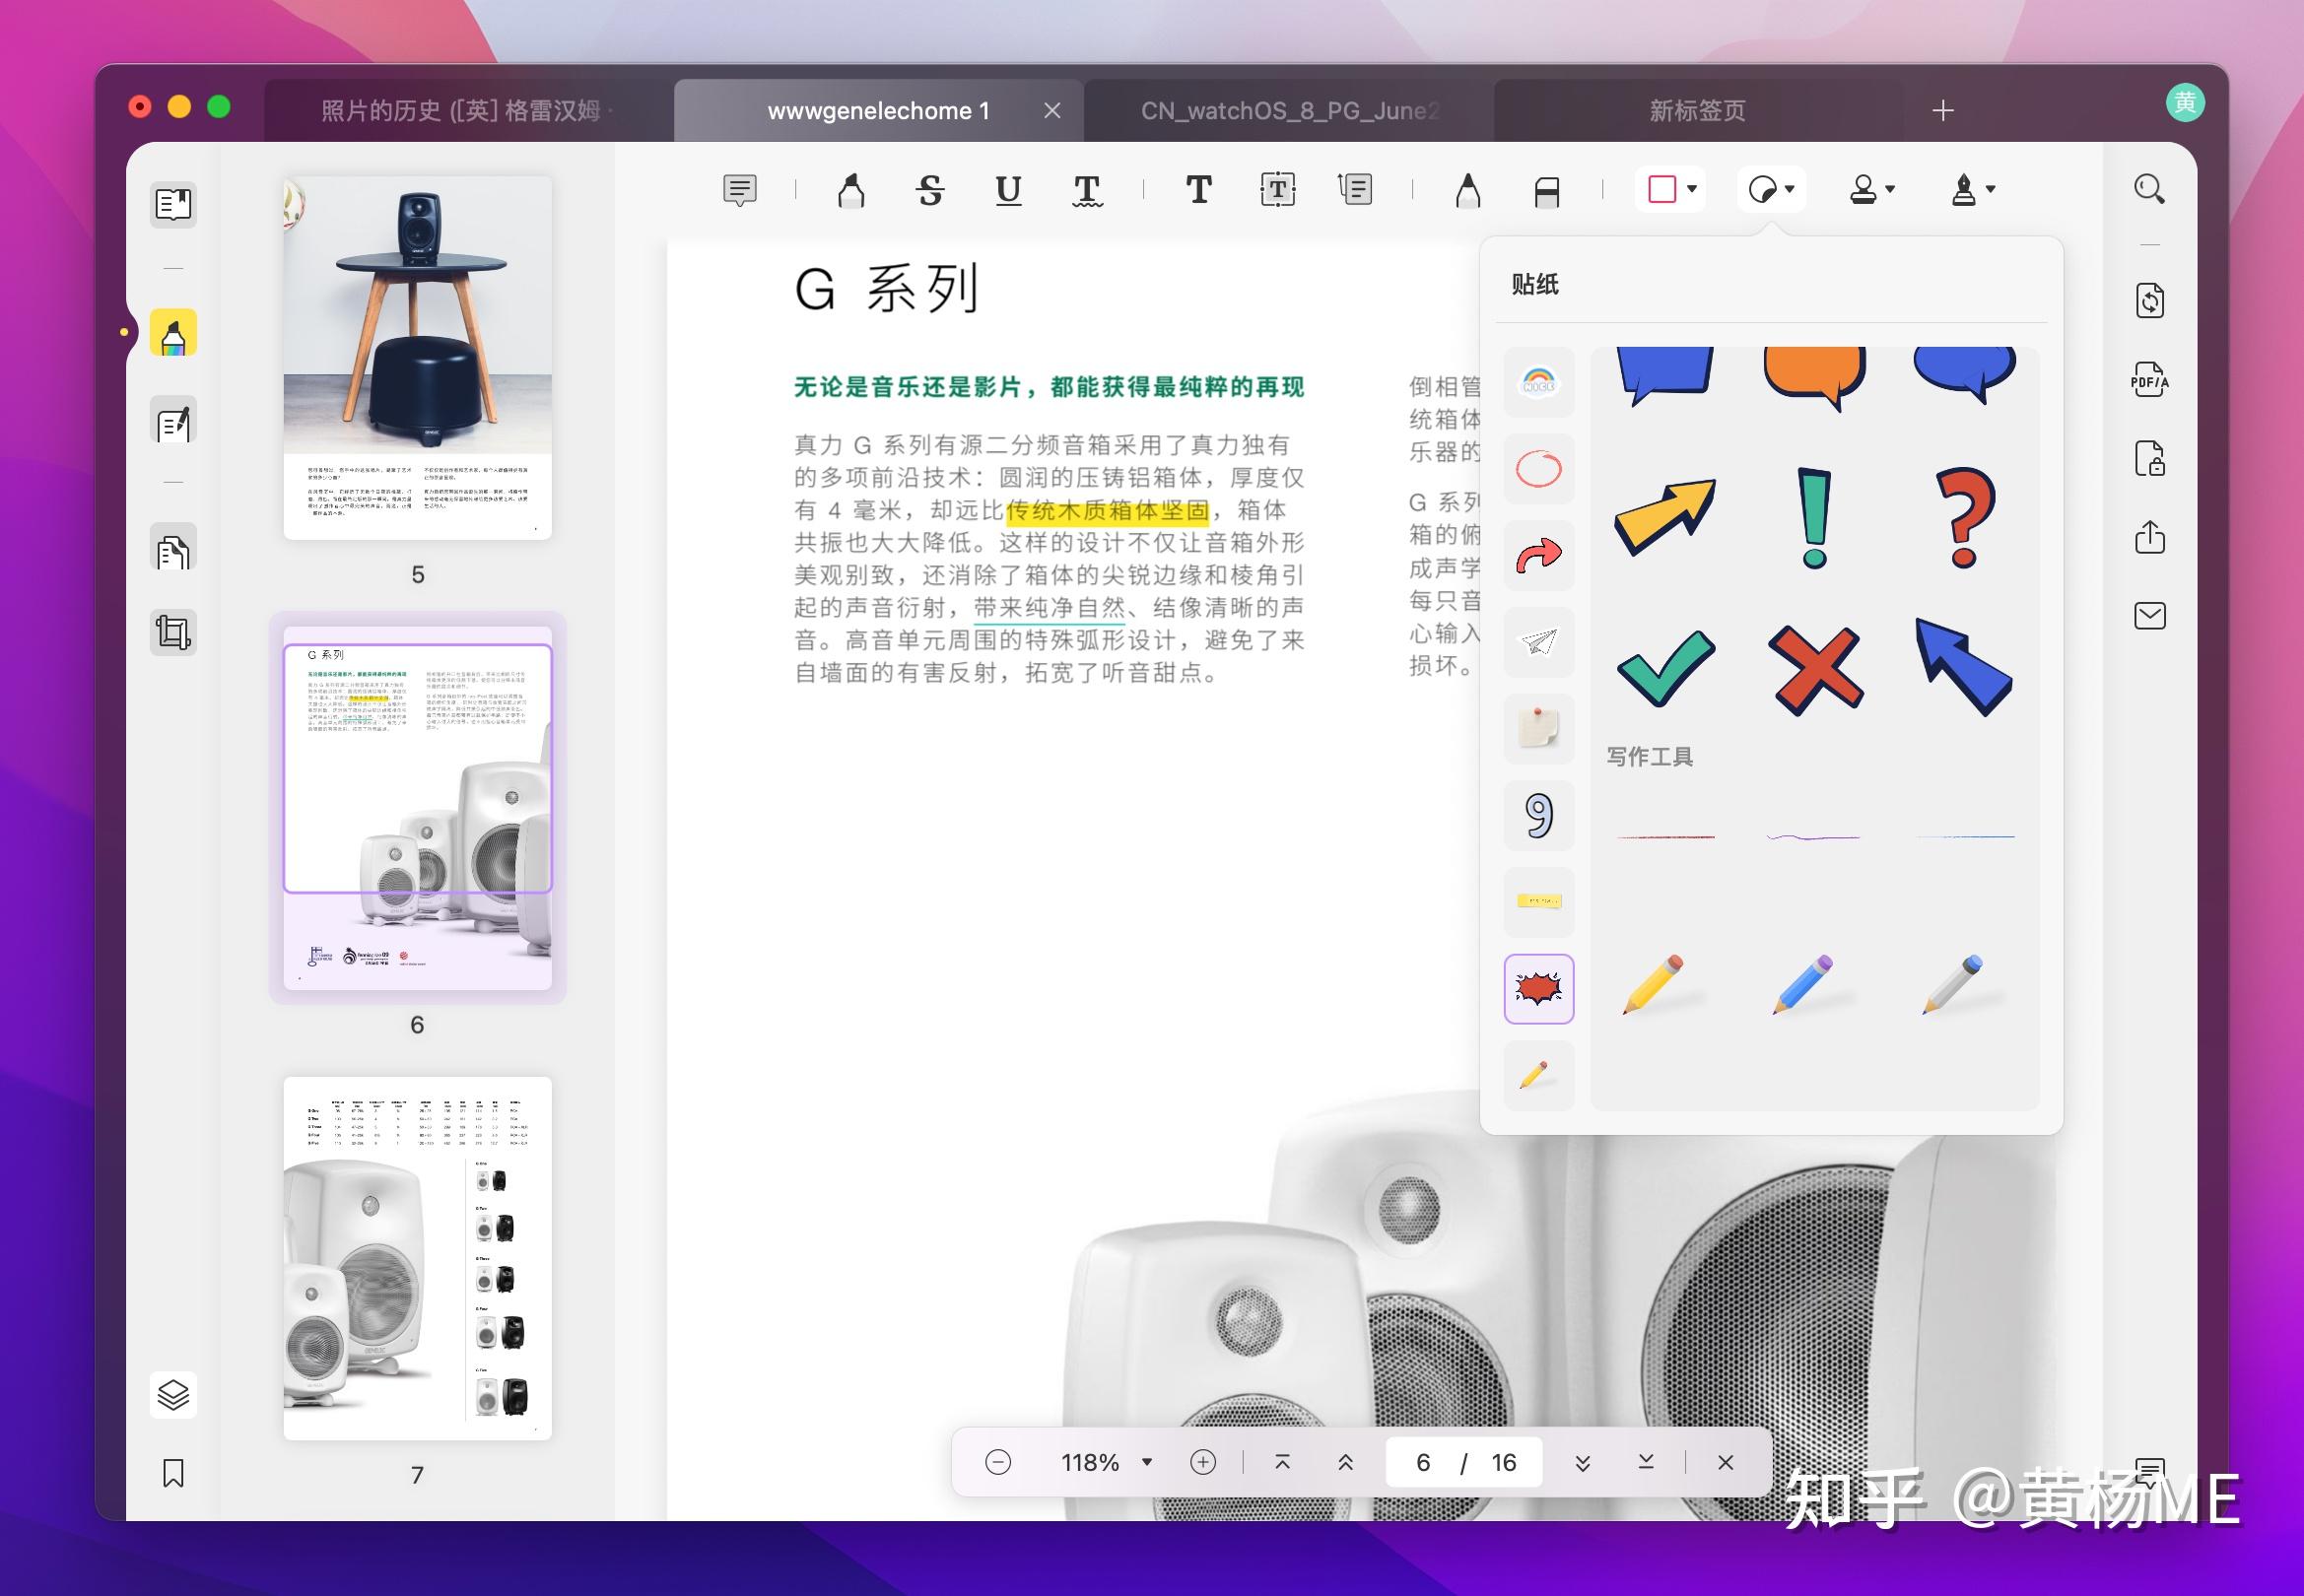Open the bookmarks panel icon
Screen dimensions: 2304x1596
[173, 1473]
